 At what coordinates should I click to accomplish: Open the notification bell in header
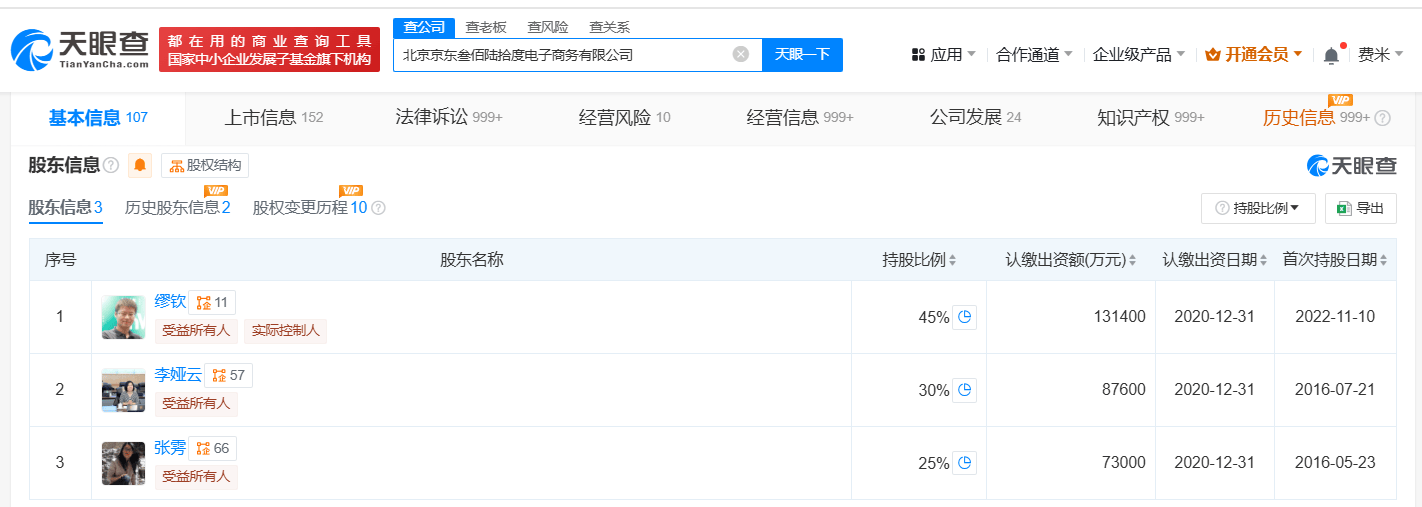1331,56
